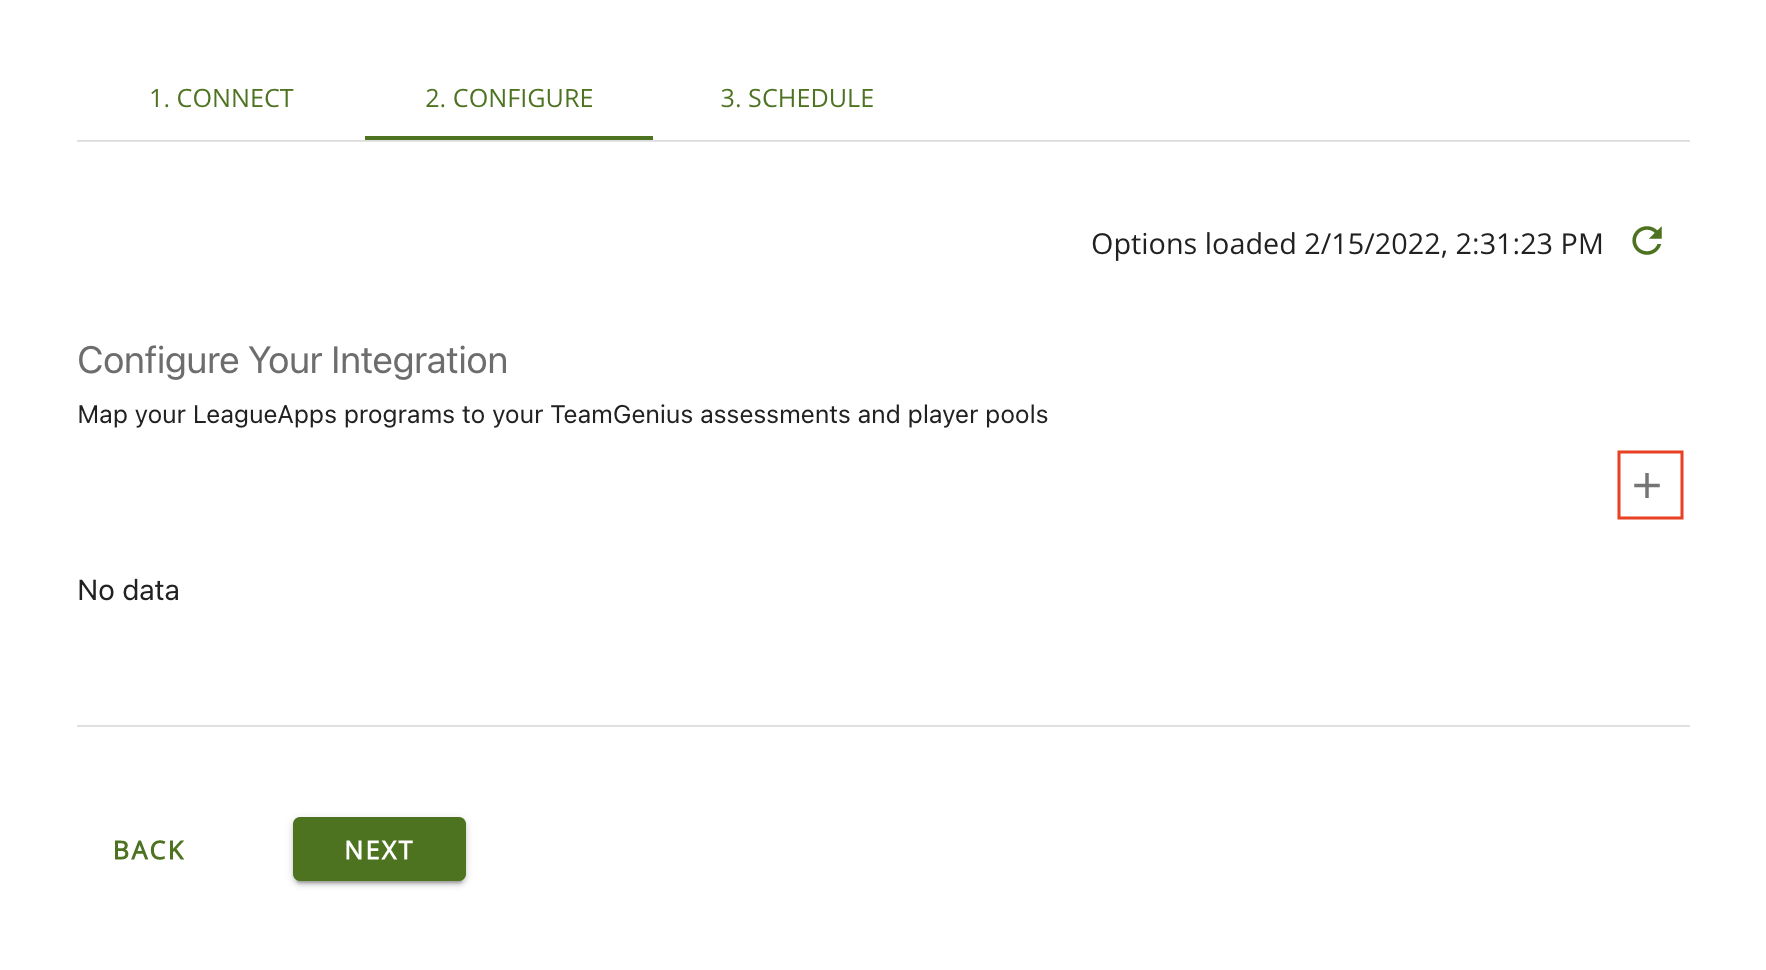Click the circular reload arrow icon
The height and width of the screenshot is (970, 1766).
1648,241
